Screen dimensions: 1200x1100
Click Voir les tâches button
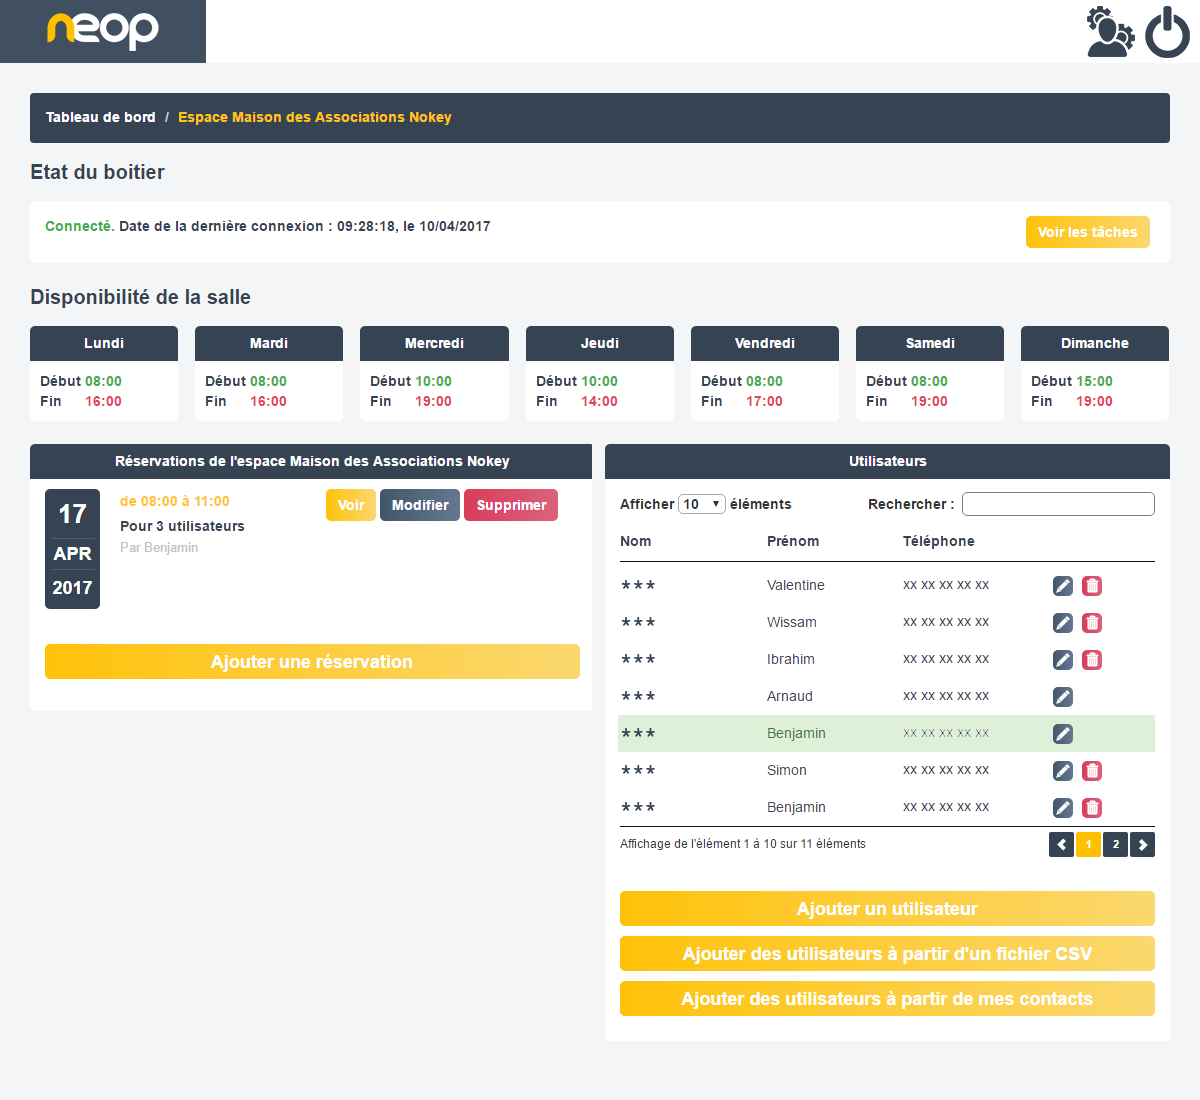pyautogui.click(x=1087, y=232)
